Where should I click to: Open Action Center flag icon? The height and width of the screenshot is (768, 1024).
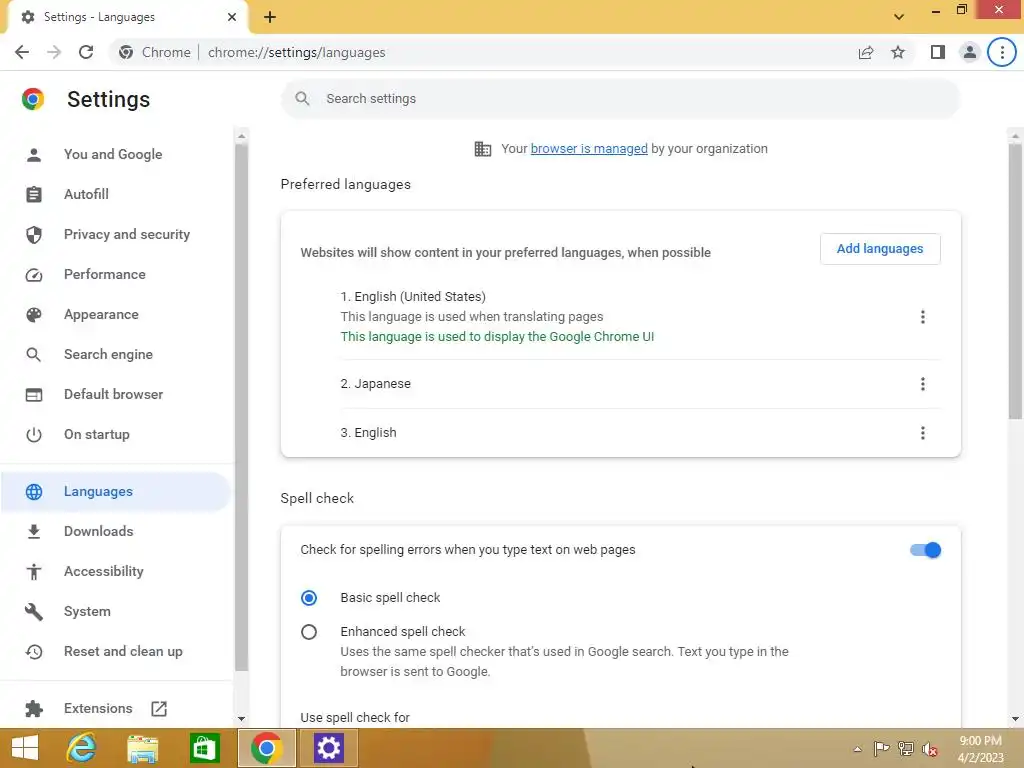point(881,749)
